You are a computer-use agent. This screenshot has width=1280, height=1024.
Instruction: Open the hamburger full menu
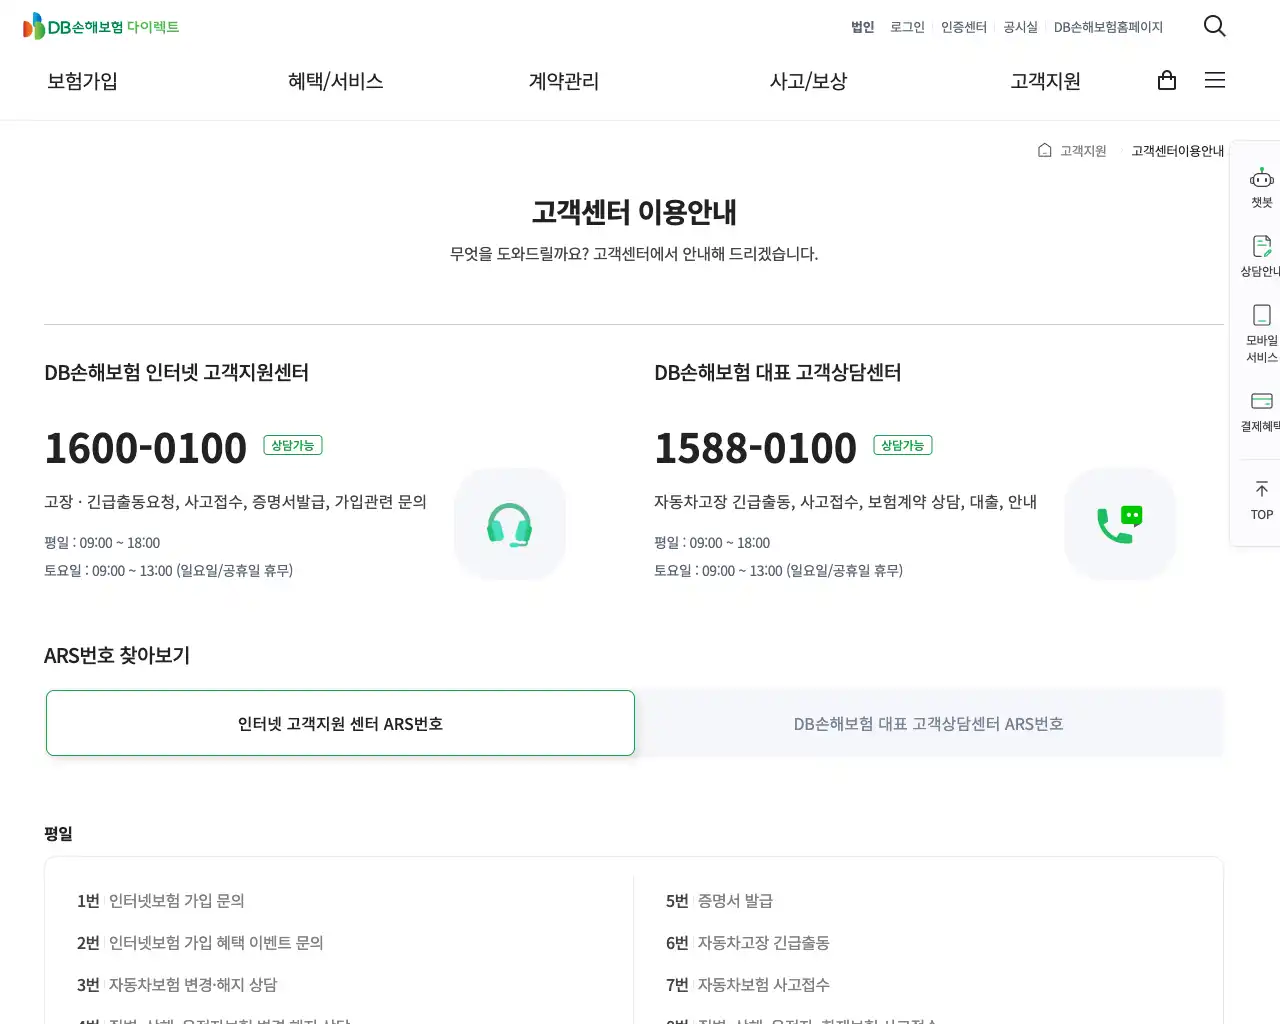coord(1215,81)
